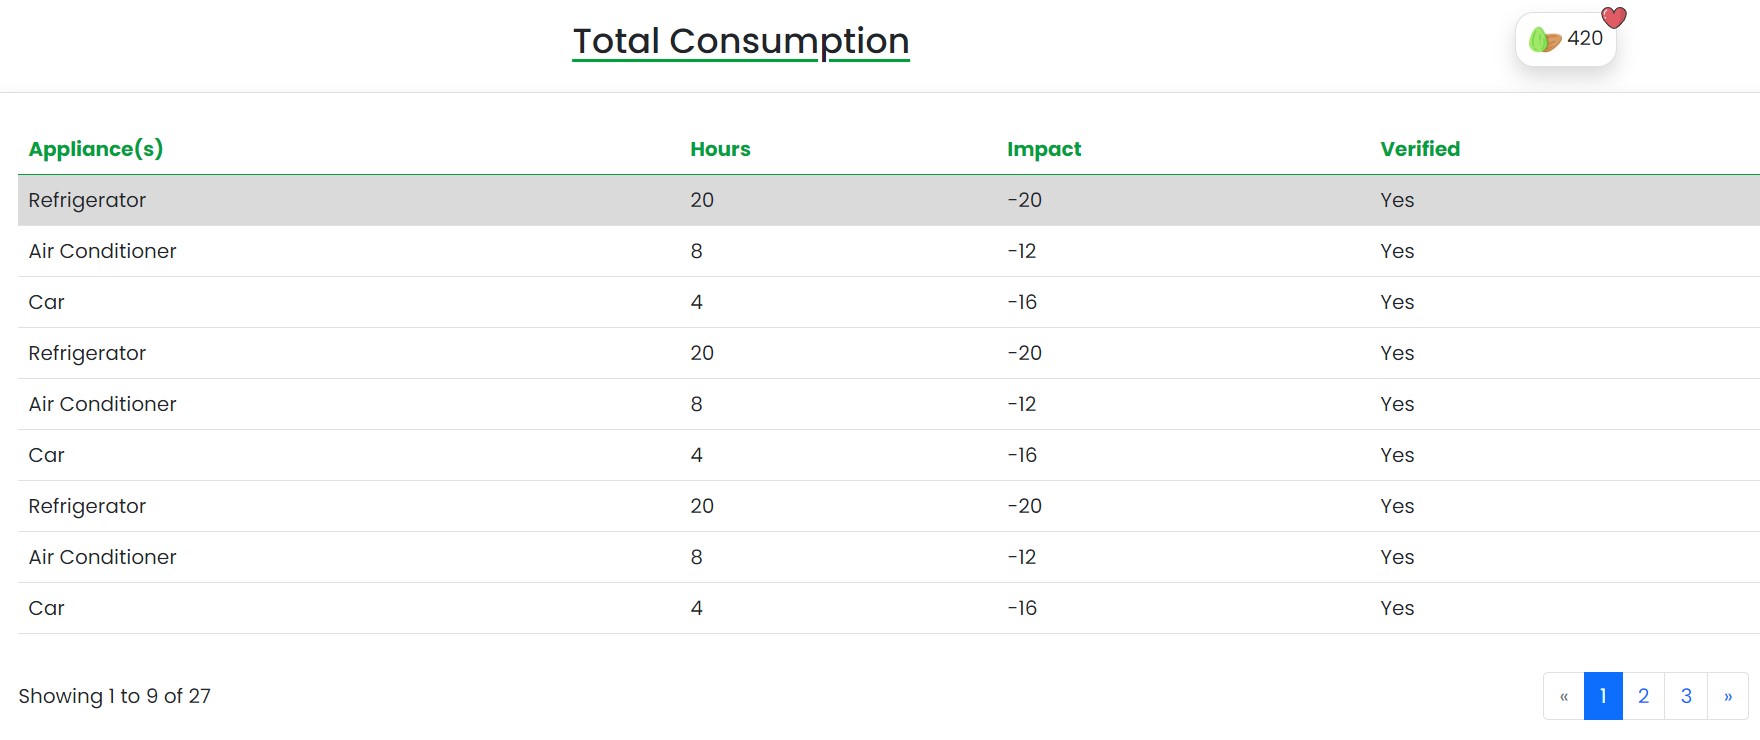Click the second Air Conditioner row
Screen dimensions: 1760x740
(x=103, y=404)
